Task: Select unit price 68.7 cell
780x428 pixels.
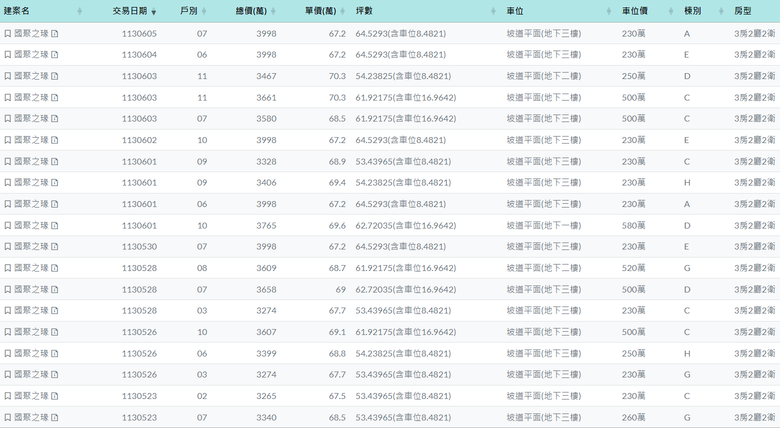Action: (337, 268)
